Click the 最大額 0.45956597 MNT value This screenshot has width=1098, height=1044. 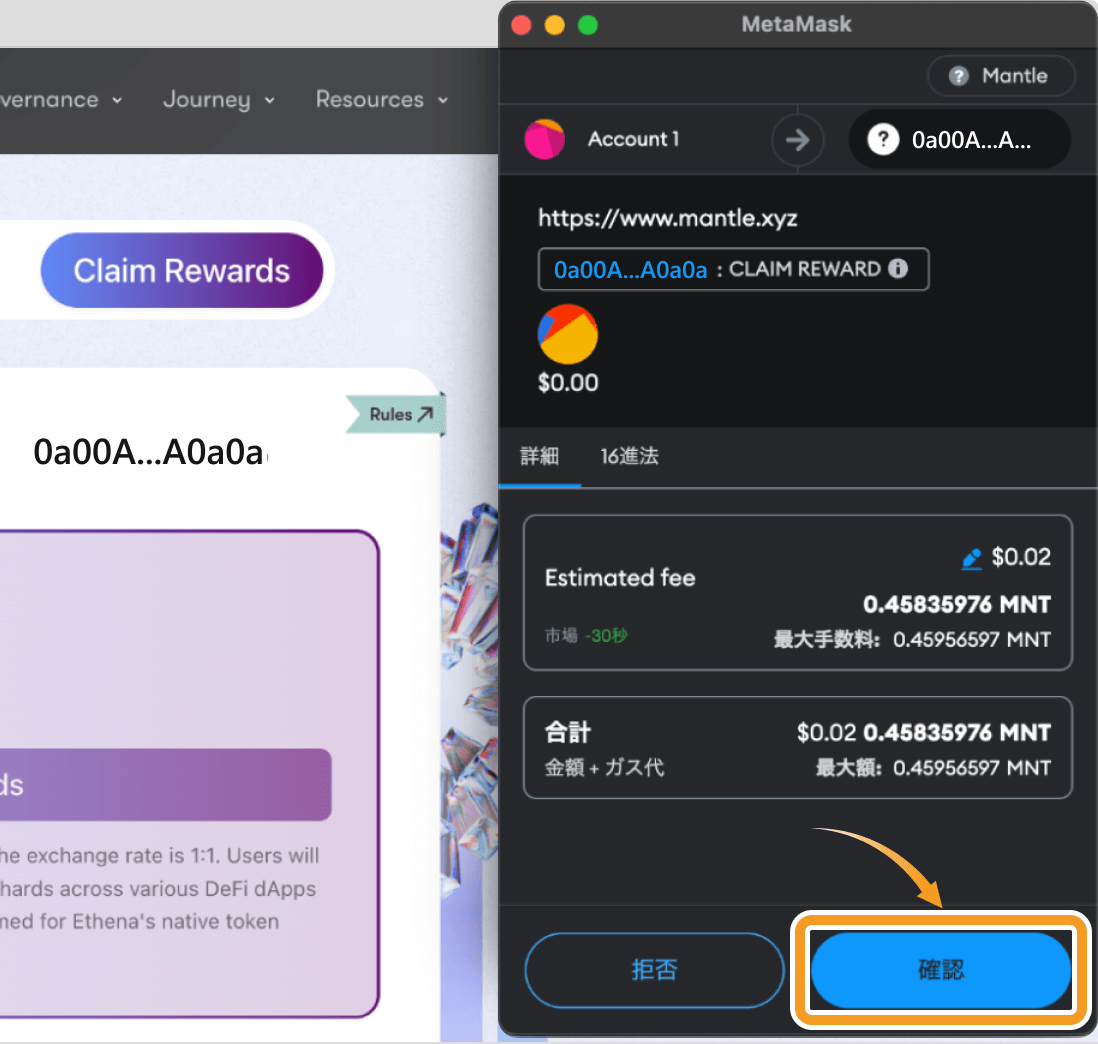tap(933, 768)
